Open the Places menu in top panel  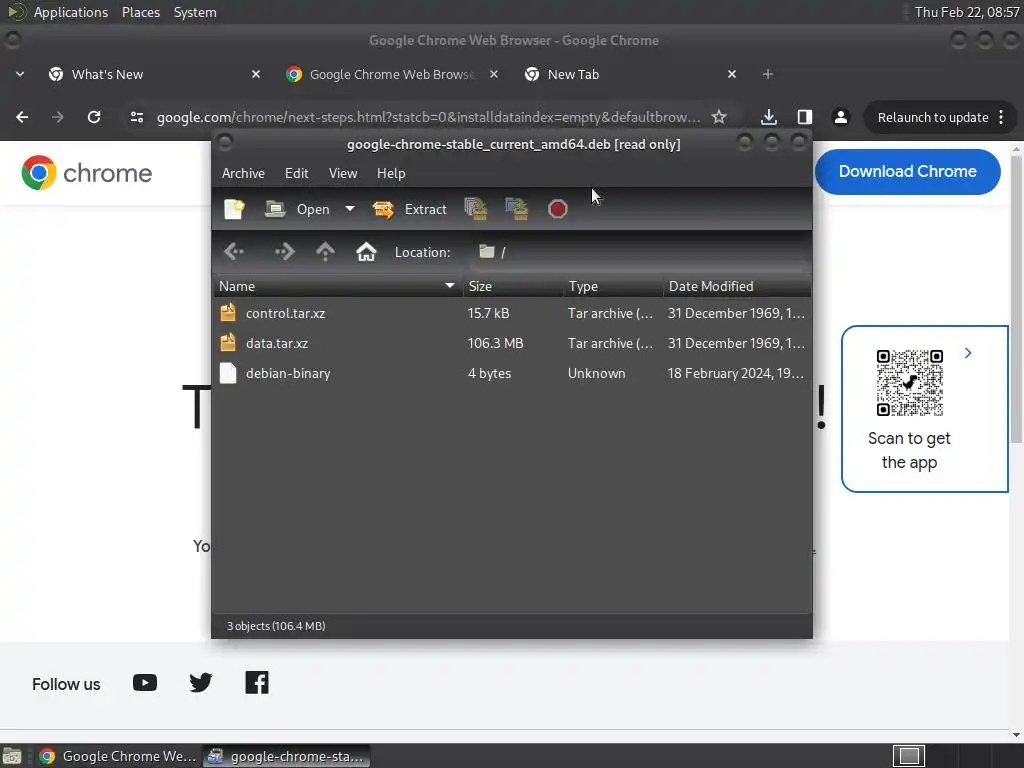click(140, 12)
